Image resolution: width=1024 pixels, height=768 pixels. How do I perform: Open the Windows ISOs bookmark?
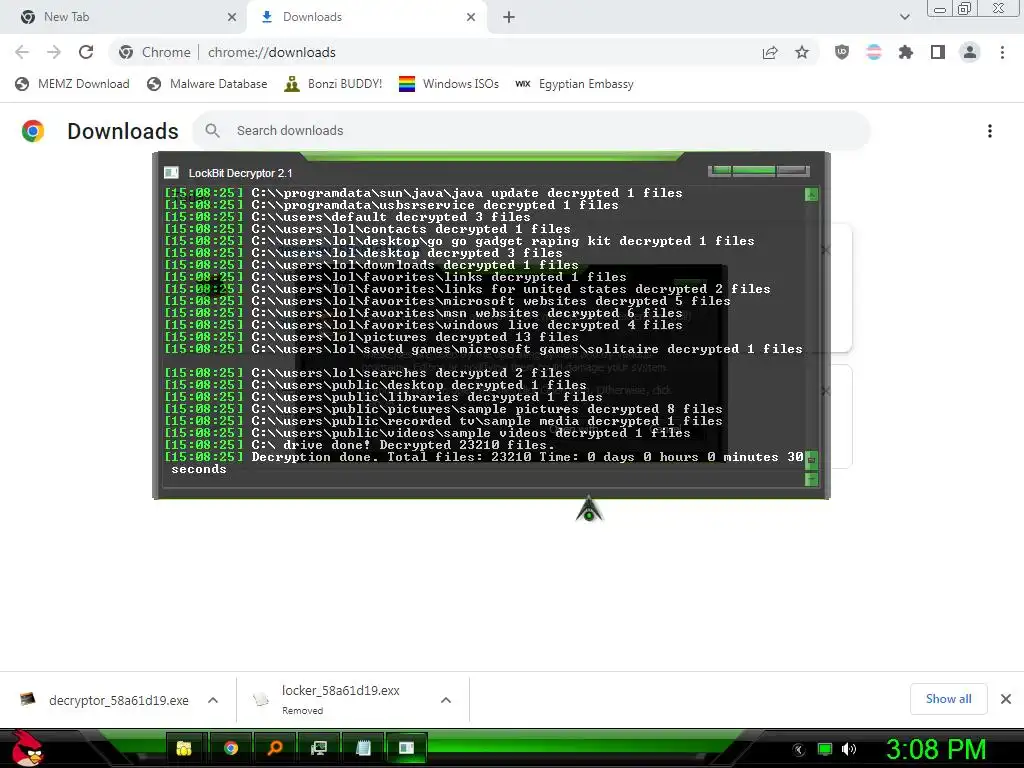click(x=449, y=84)
